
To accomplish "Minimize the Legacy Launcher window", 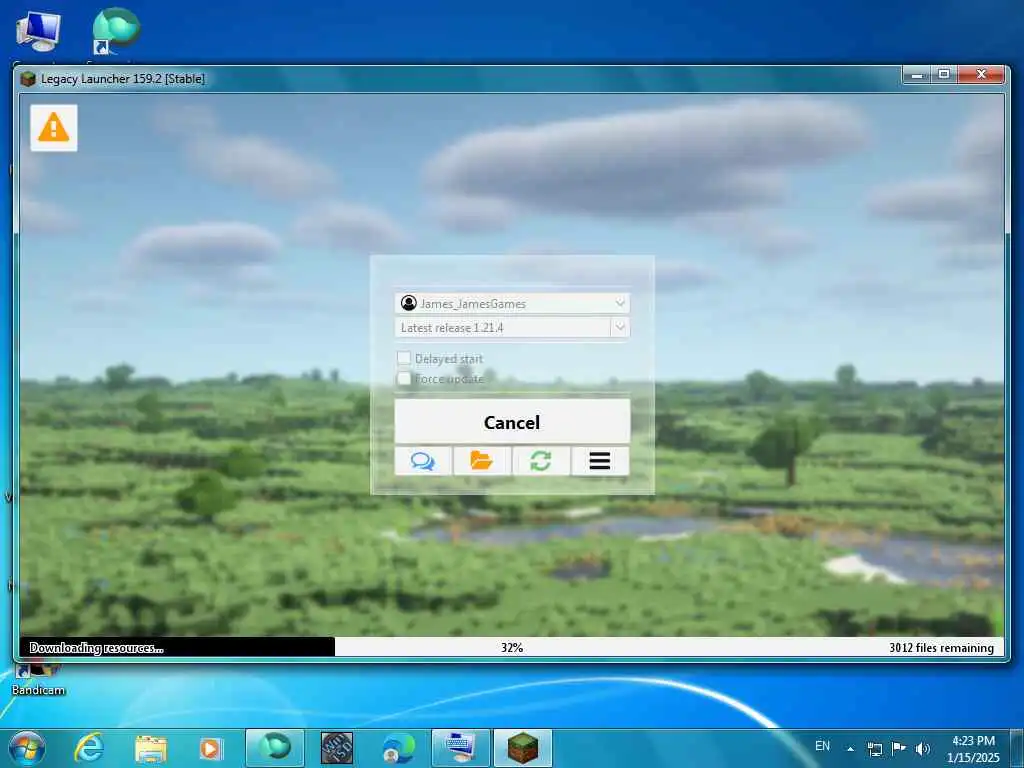I will coord(917,74).
